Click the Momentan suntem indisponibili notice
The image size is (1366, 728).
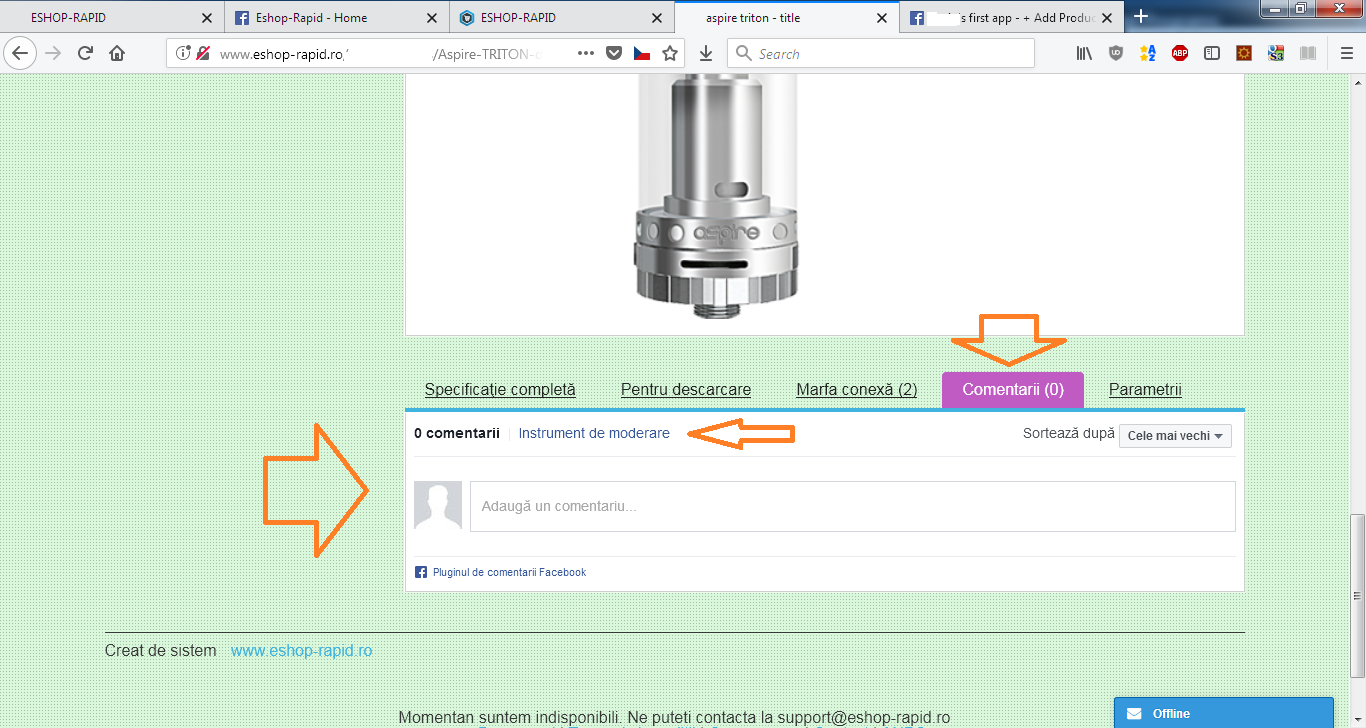pos(674,717)
